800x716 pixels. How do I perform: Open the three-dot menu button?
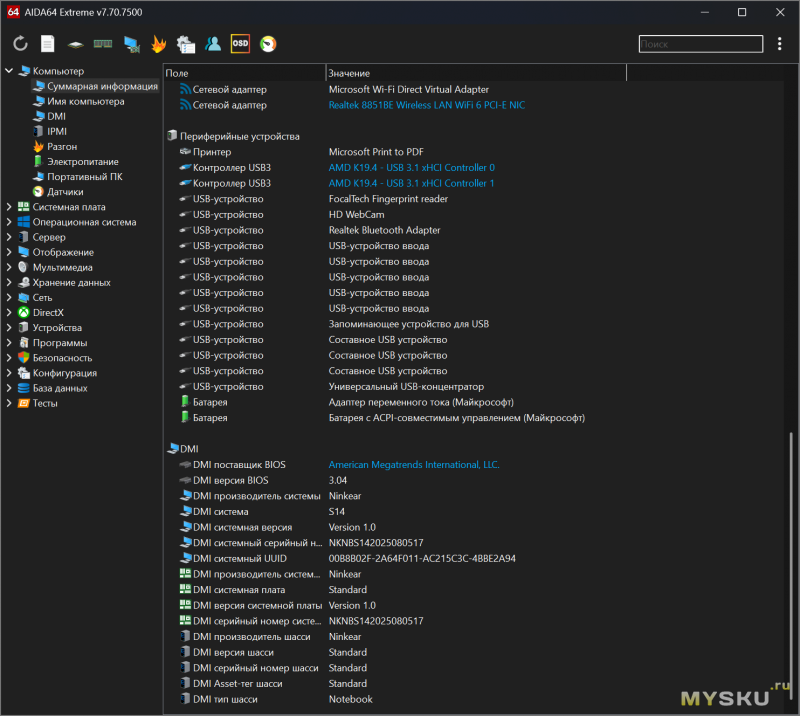tap(779, 44)
